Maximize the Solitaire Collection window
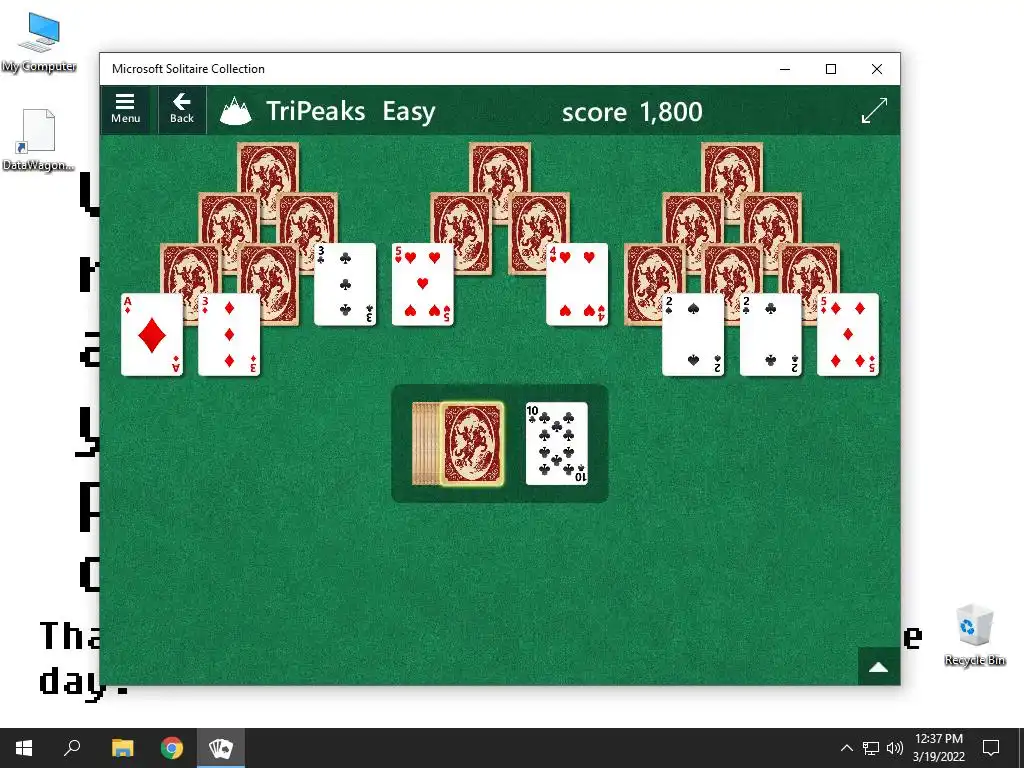 (x=831, y=69)
